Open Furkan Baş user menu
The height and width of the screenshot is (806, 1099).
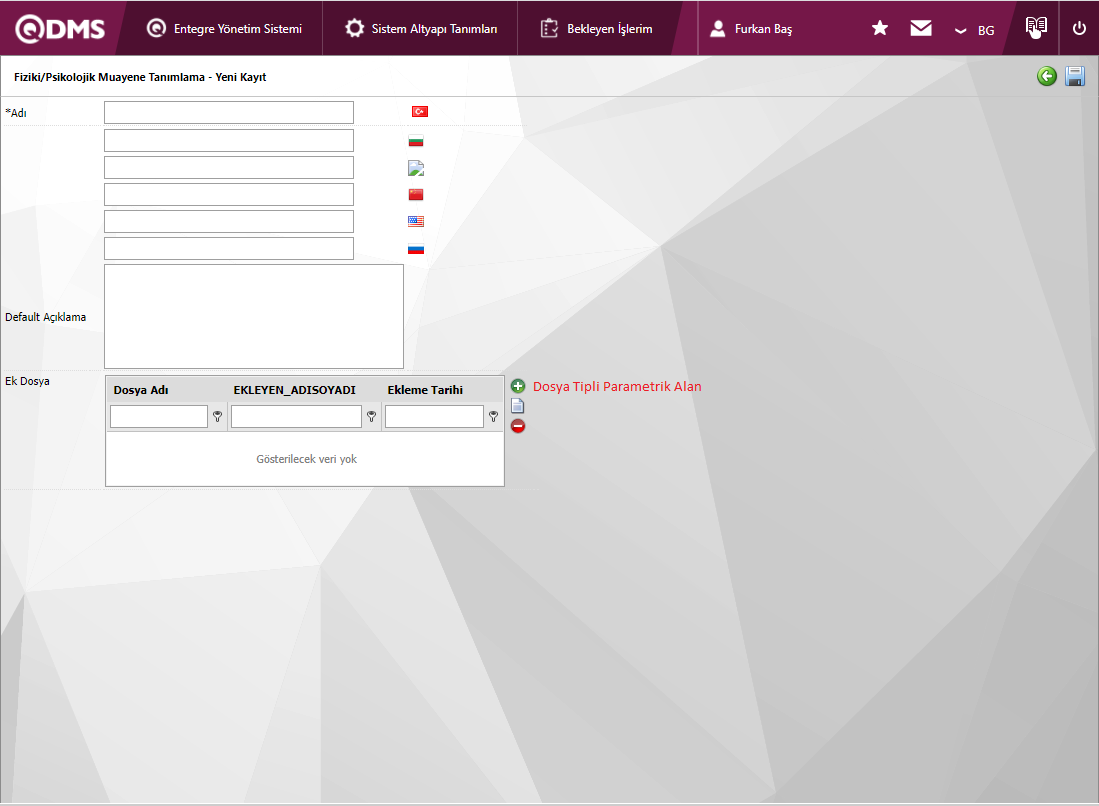[751, 29]
